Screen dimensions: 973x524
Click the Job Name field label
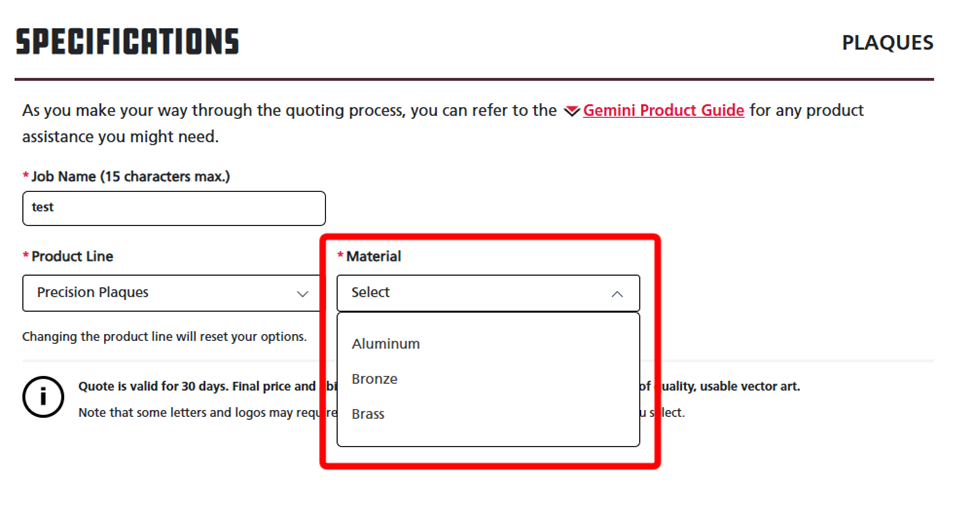click(x=130, y=176)
